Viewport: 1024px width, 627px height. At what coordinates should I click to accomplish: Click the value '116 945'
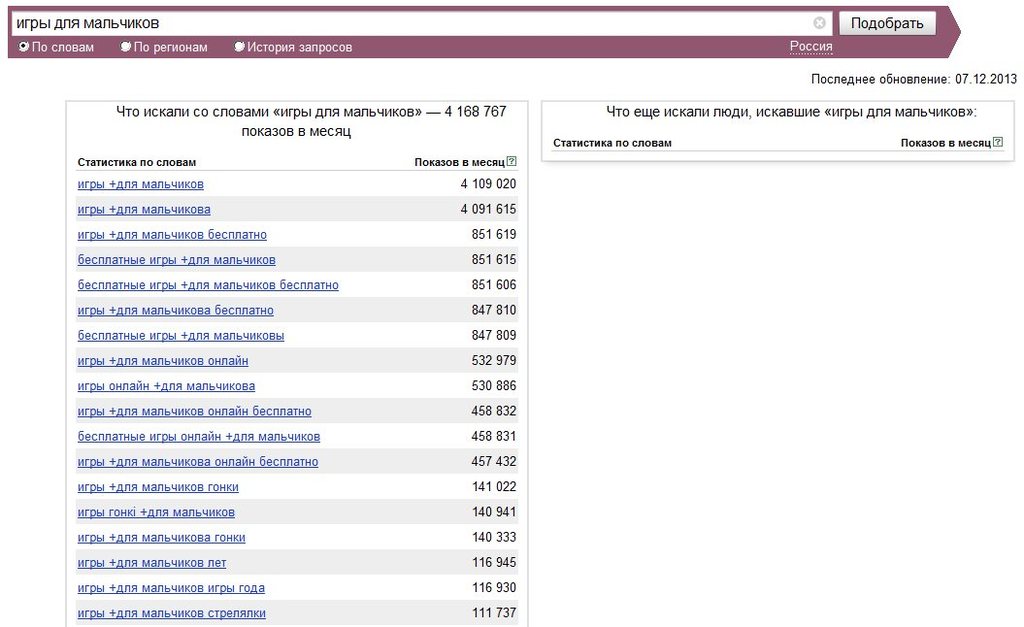coord(494,562)
